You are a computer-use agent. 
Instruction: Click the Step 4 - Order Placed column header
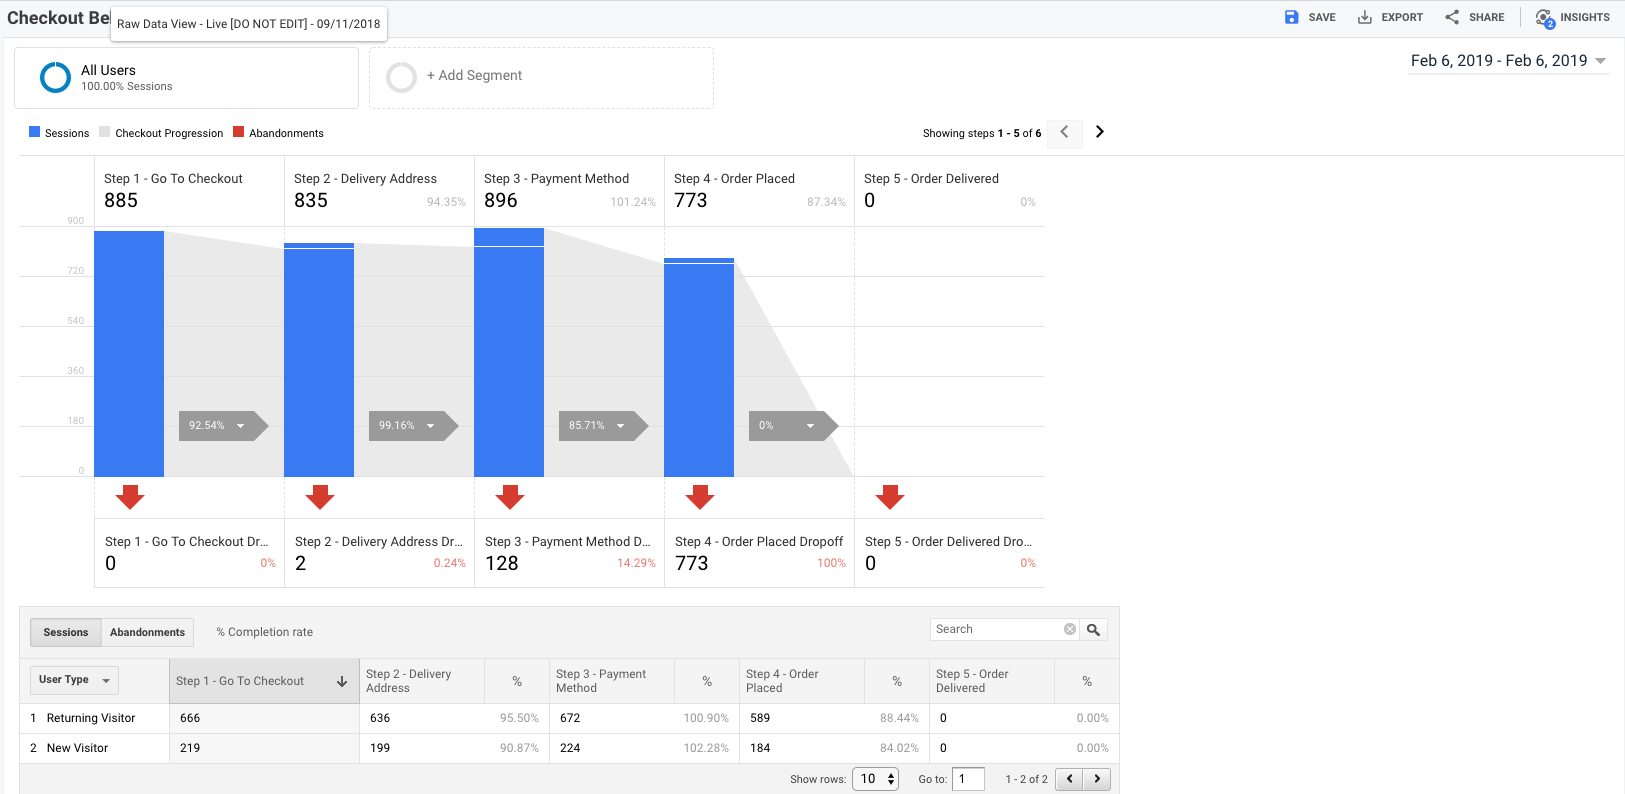[x=802, y=681]
